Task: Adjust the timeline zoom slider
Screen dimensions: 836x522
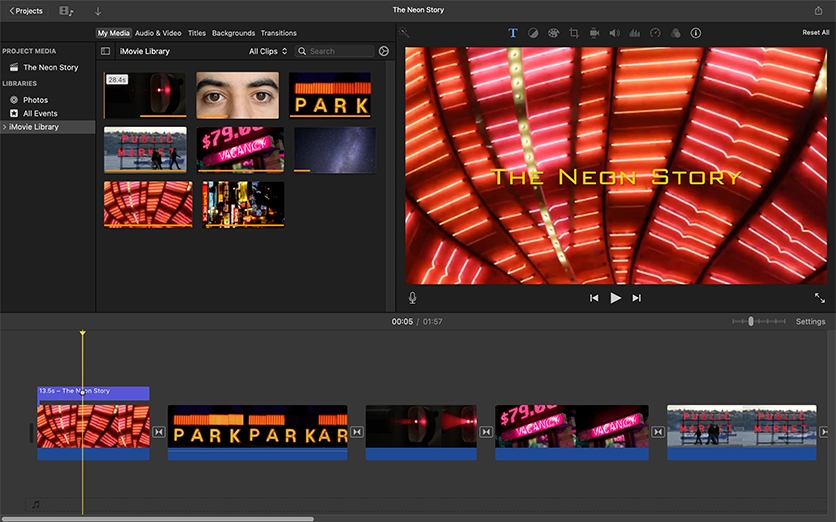Action: (x=751, y=322)
